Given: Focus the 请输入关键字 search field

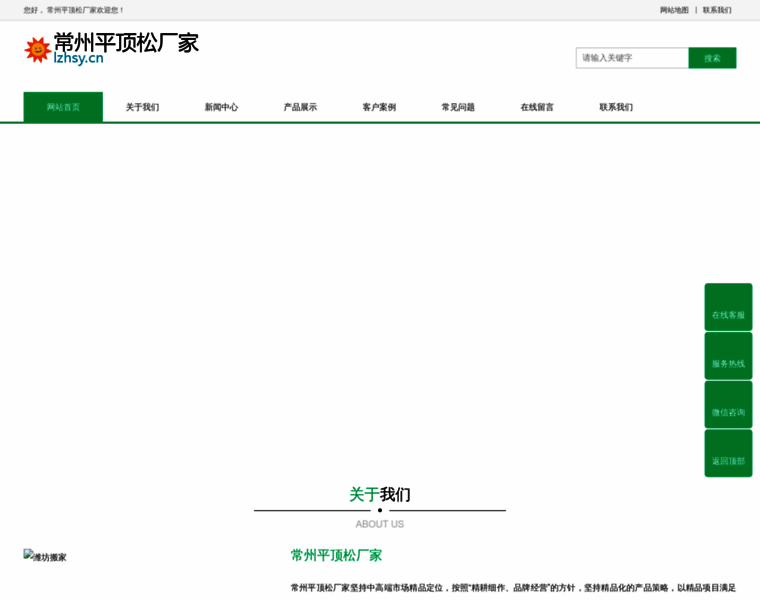Looking at the screenshot, I should (632, 58).
